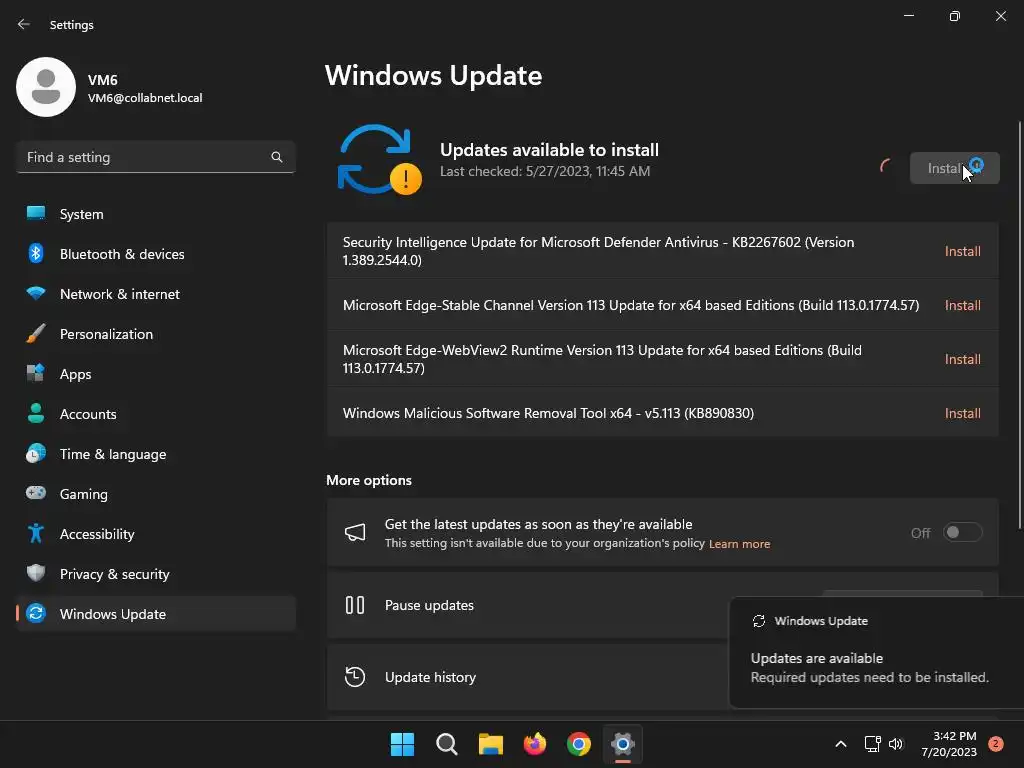
Task: Install Edge-Stable Channel Version 113 update
Action: [963, 305]
